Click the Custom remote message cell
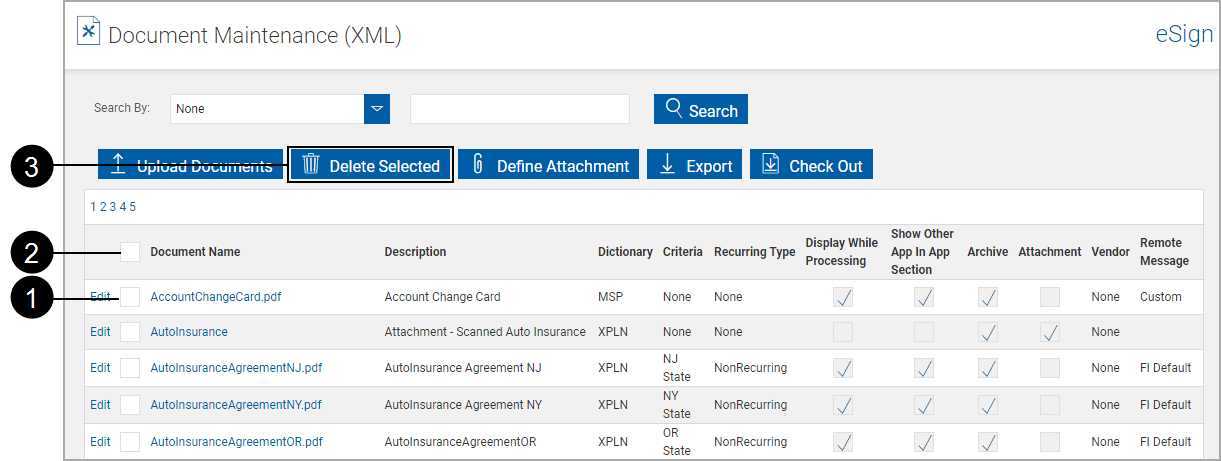 coord(1160,297)
